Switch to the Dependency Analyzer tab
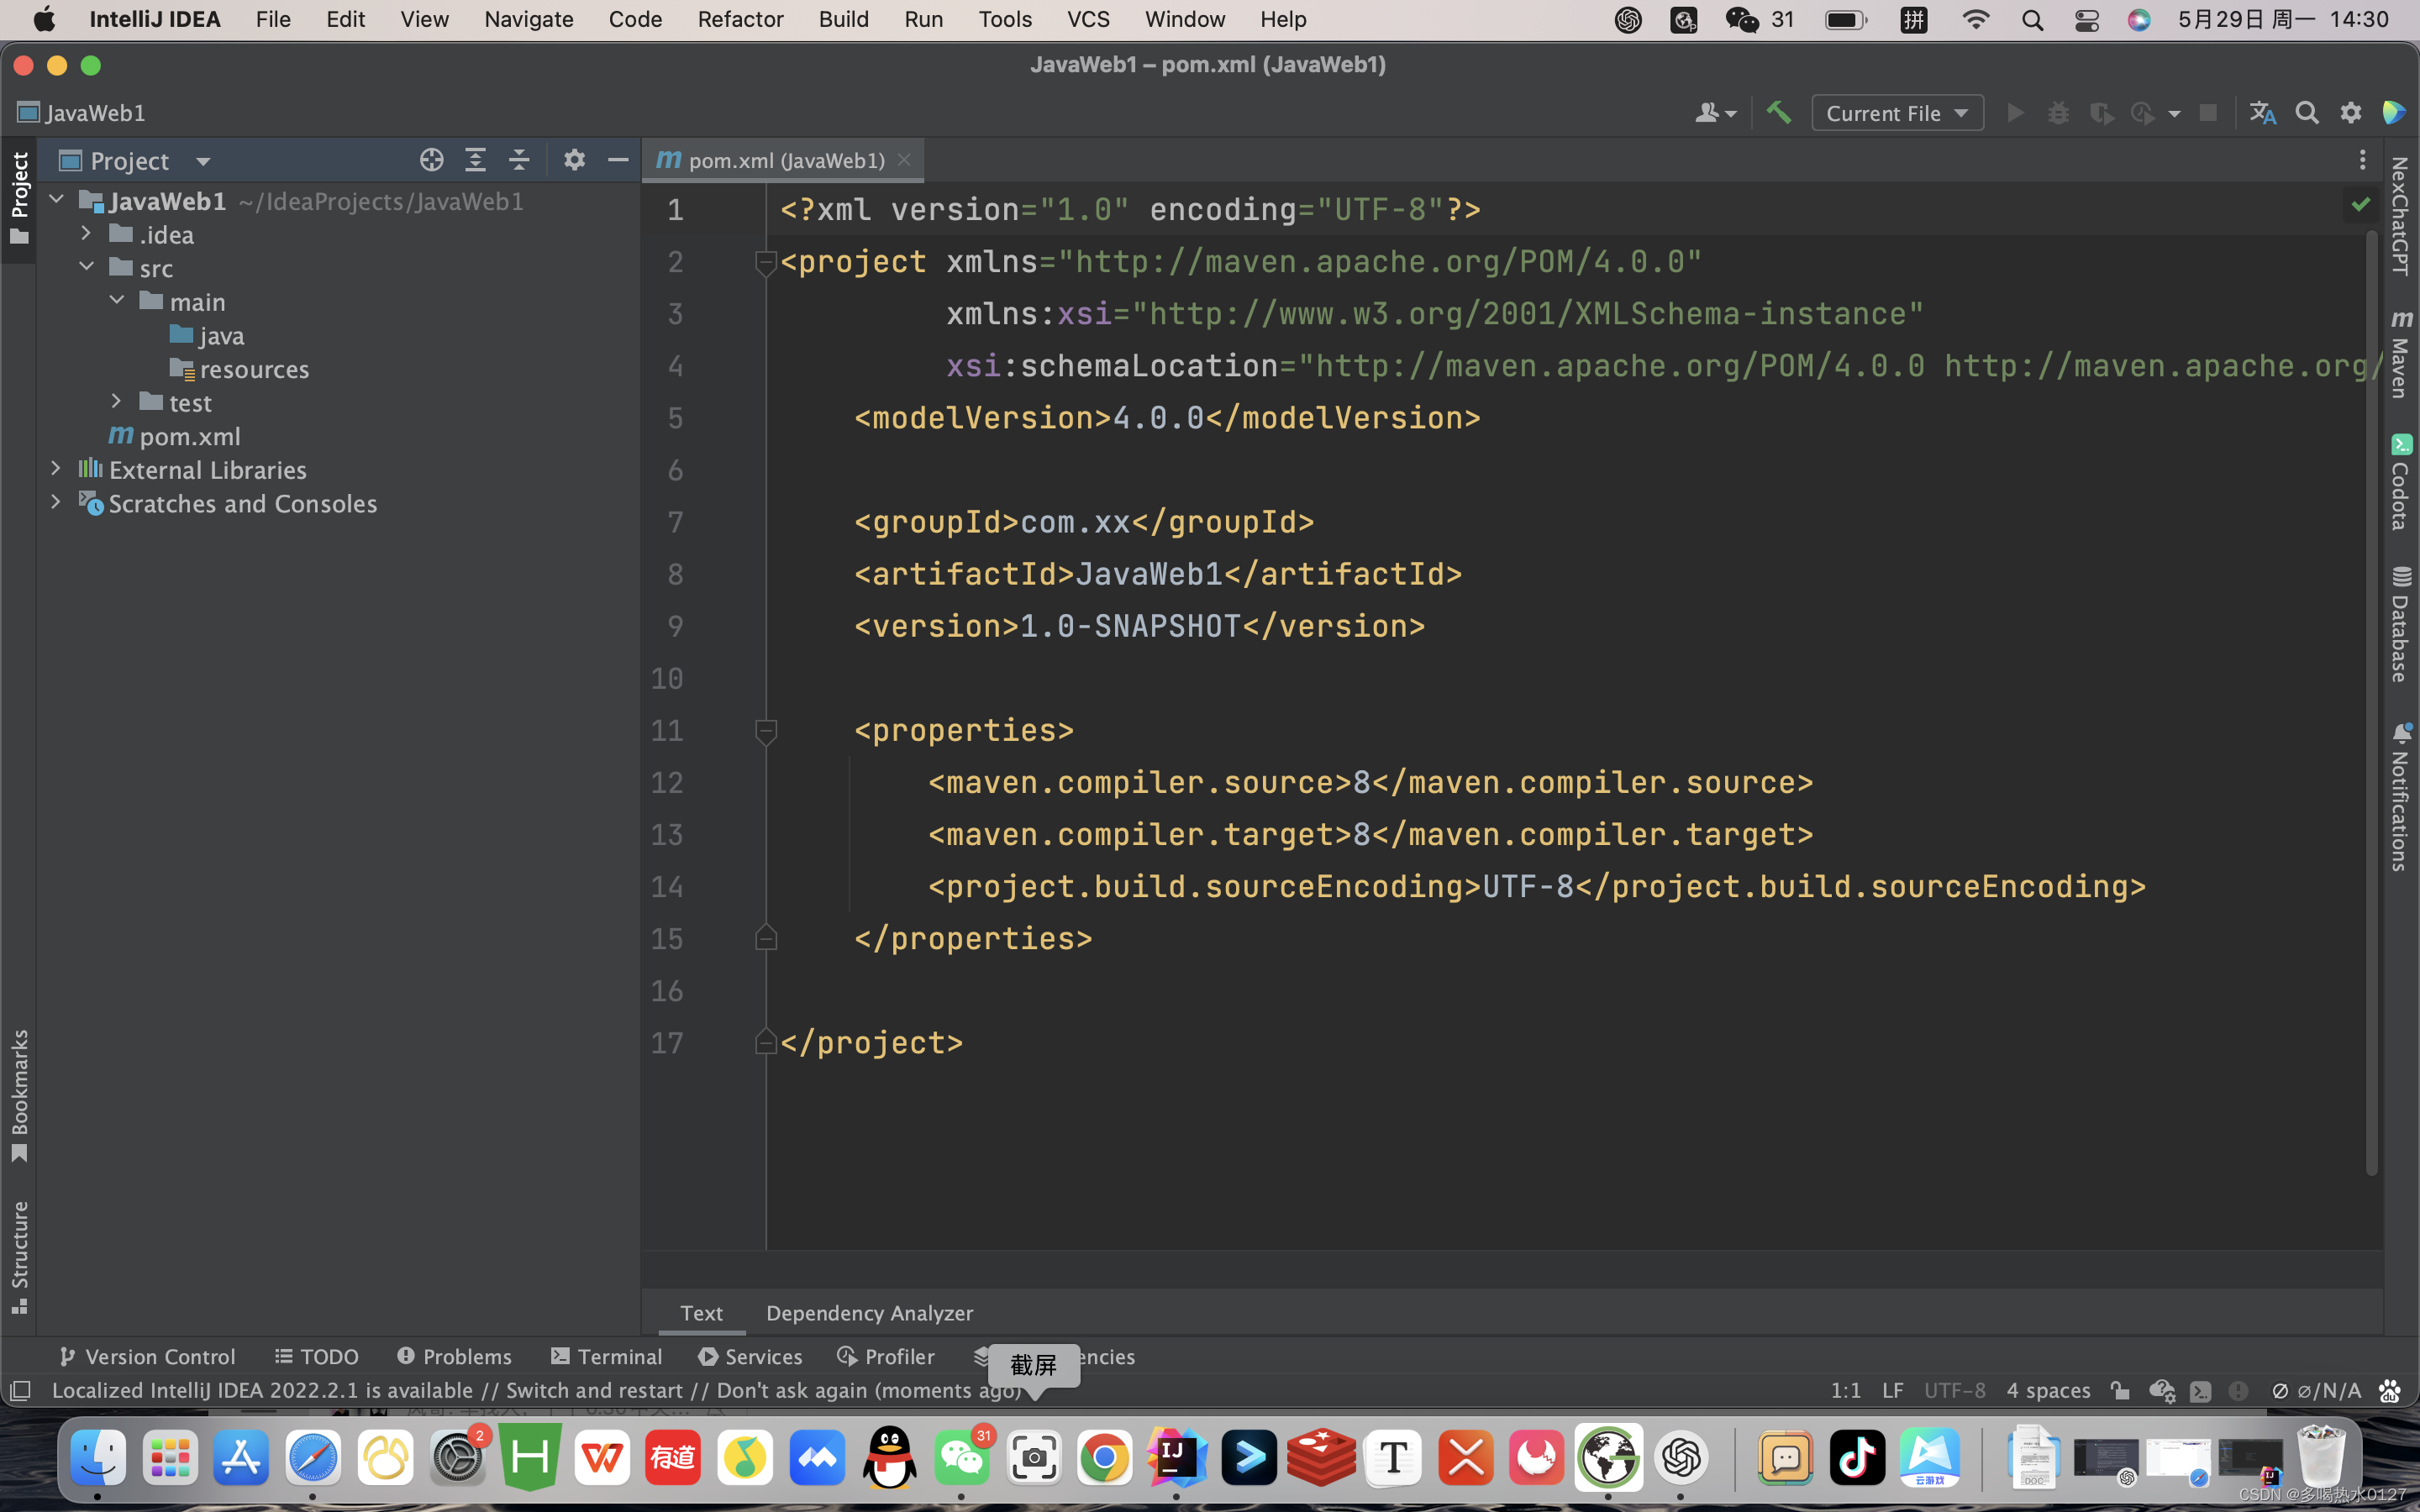Viewport: 2420px width, 1512px height. (x=869, y=1313)
